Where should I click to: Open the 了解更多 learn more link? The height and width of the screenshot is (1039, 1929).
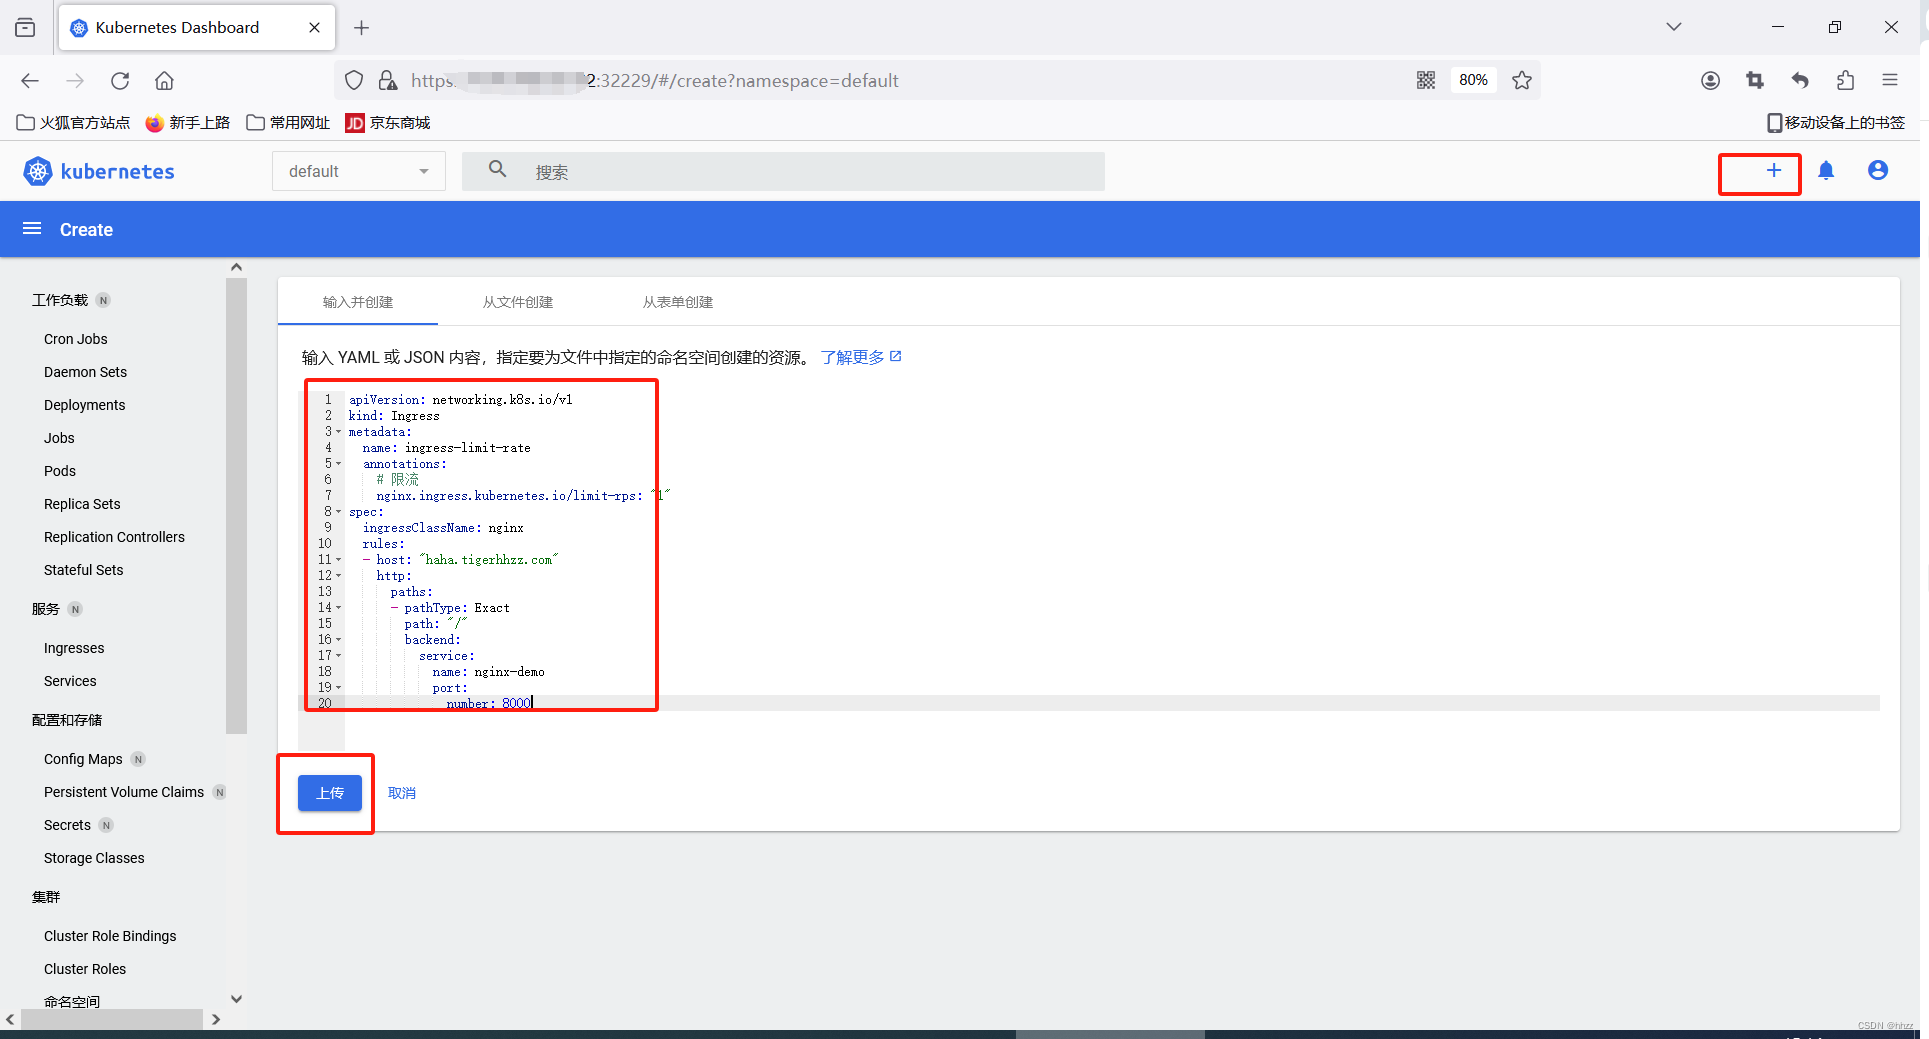click(x=853, y=357)
